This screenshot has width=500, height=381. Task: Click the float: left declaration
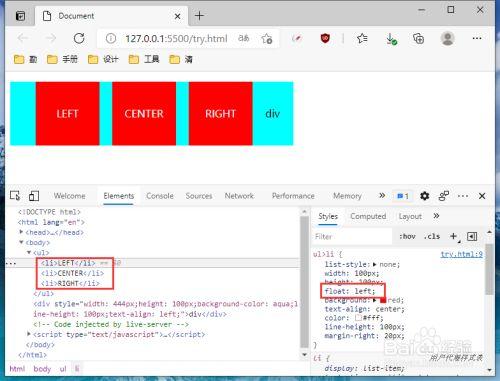(x=350, y=291)
